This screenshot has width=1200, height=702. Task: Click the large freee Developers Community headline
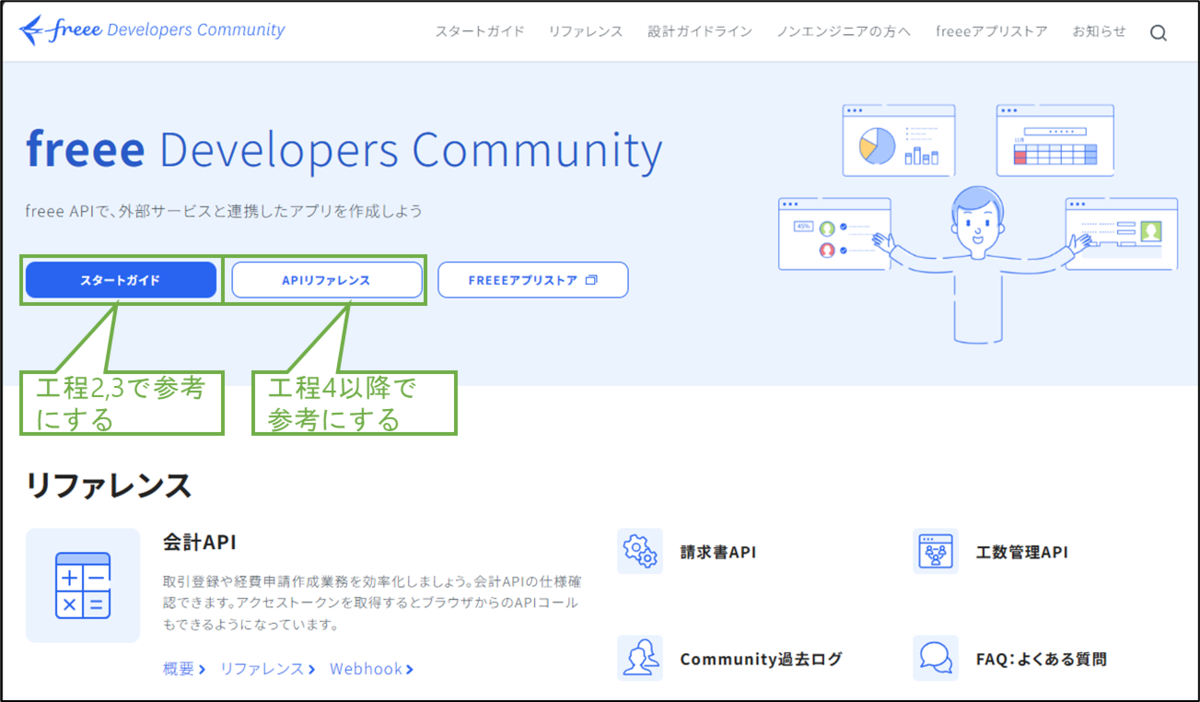point(344,151)
